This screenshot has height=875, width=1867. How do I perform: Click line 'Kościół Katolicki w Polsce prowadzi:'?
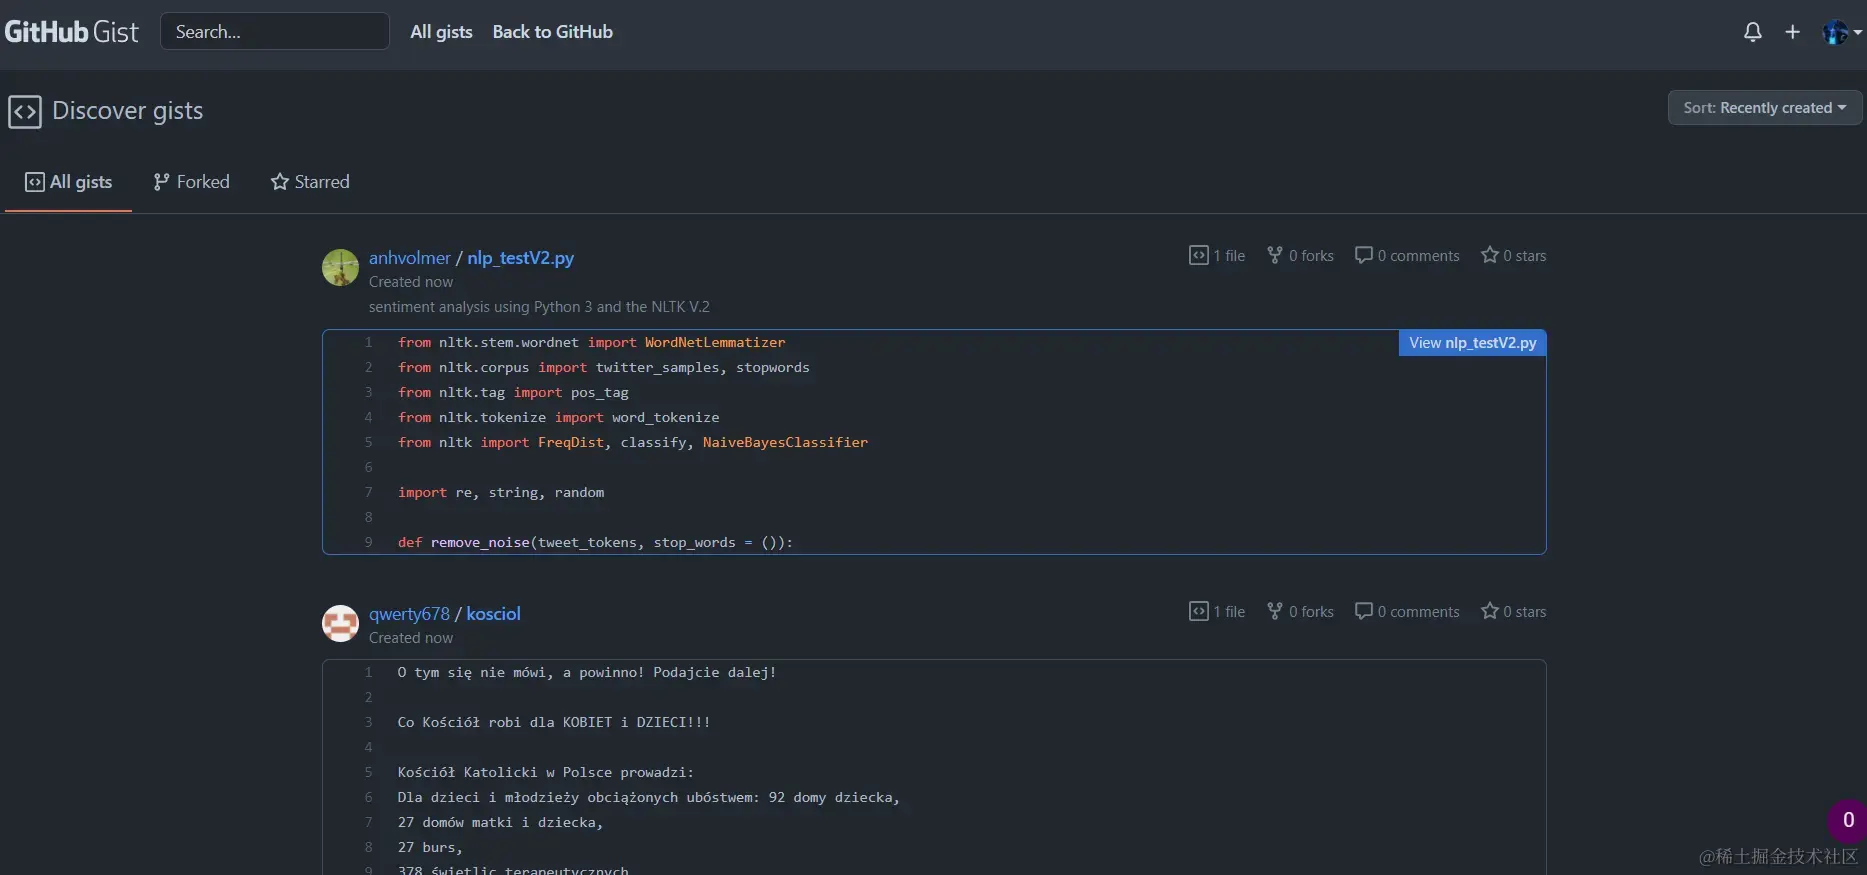click(545, 773)
